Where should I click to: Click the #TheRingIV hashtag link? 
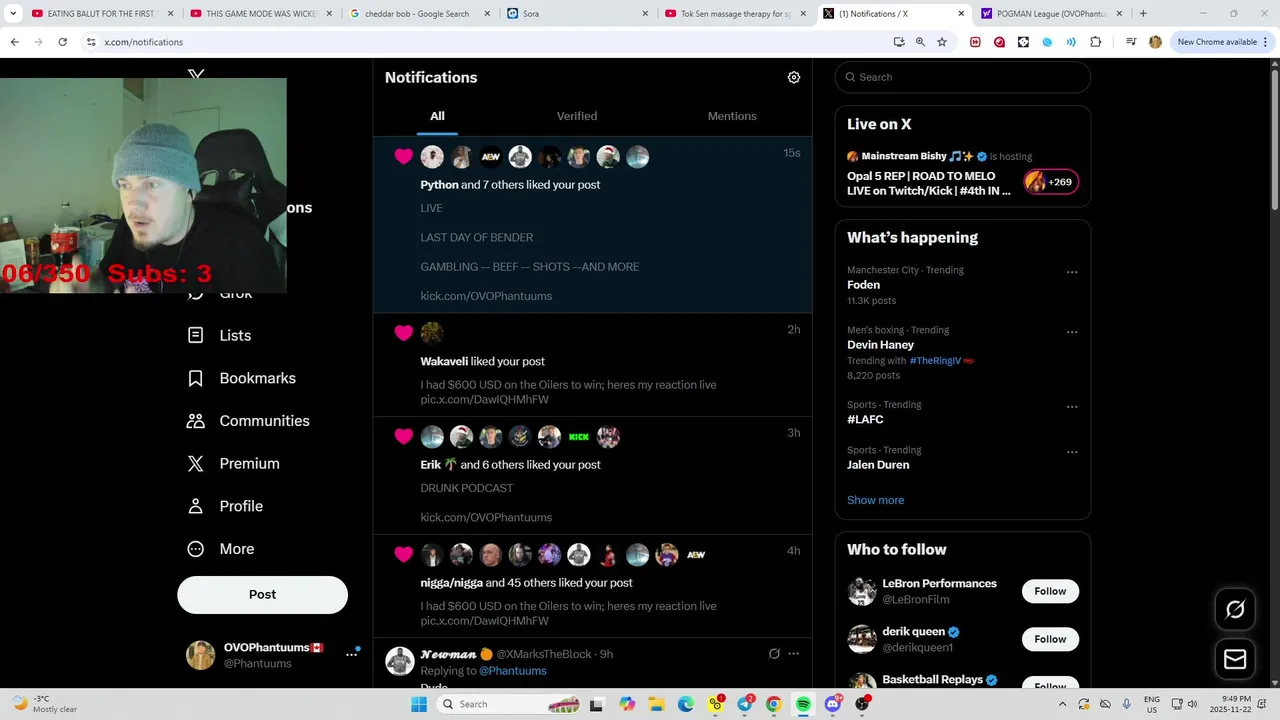click(935, 360)
